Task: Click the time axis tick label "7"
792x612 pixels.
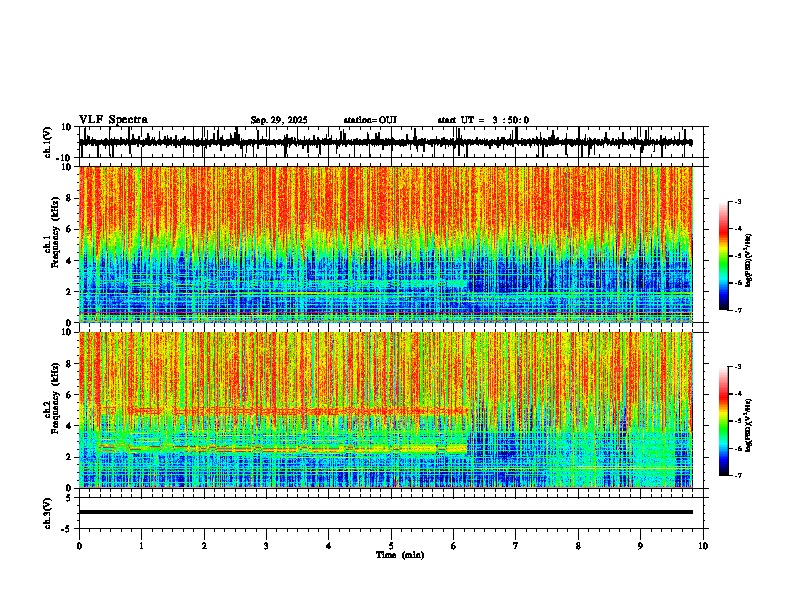Action: tap(516, 546)
